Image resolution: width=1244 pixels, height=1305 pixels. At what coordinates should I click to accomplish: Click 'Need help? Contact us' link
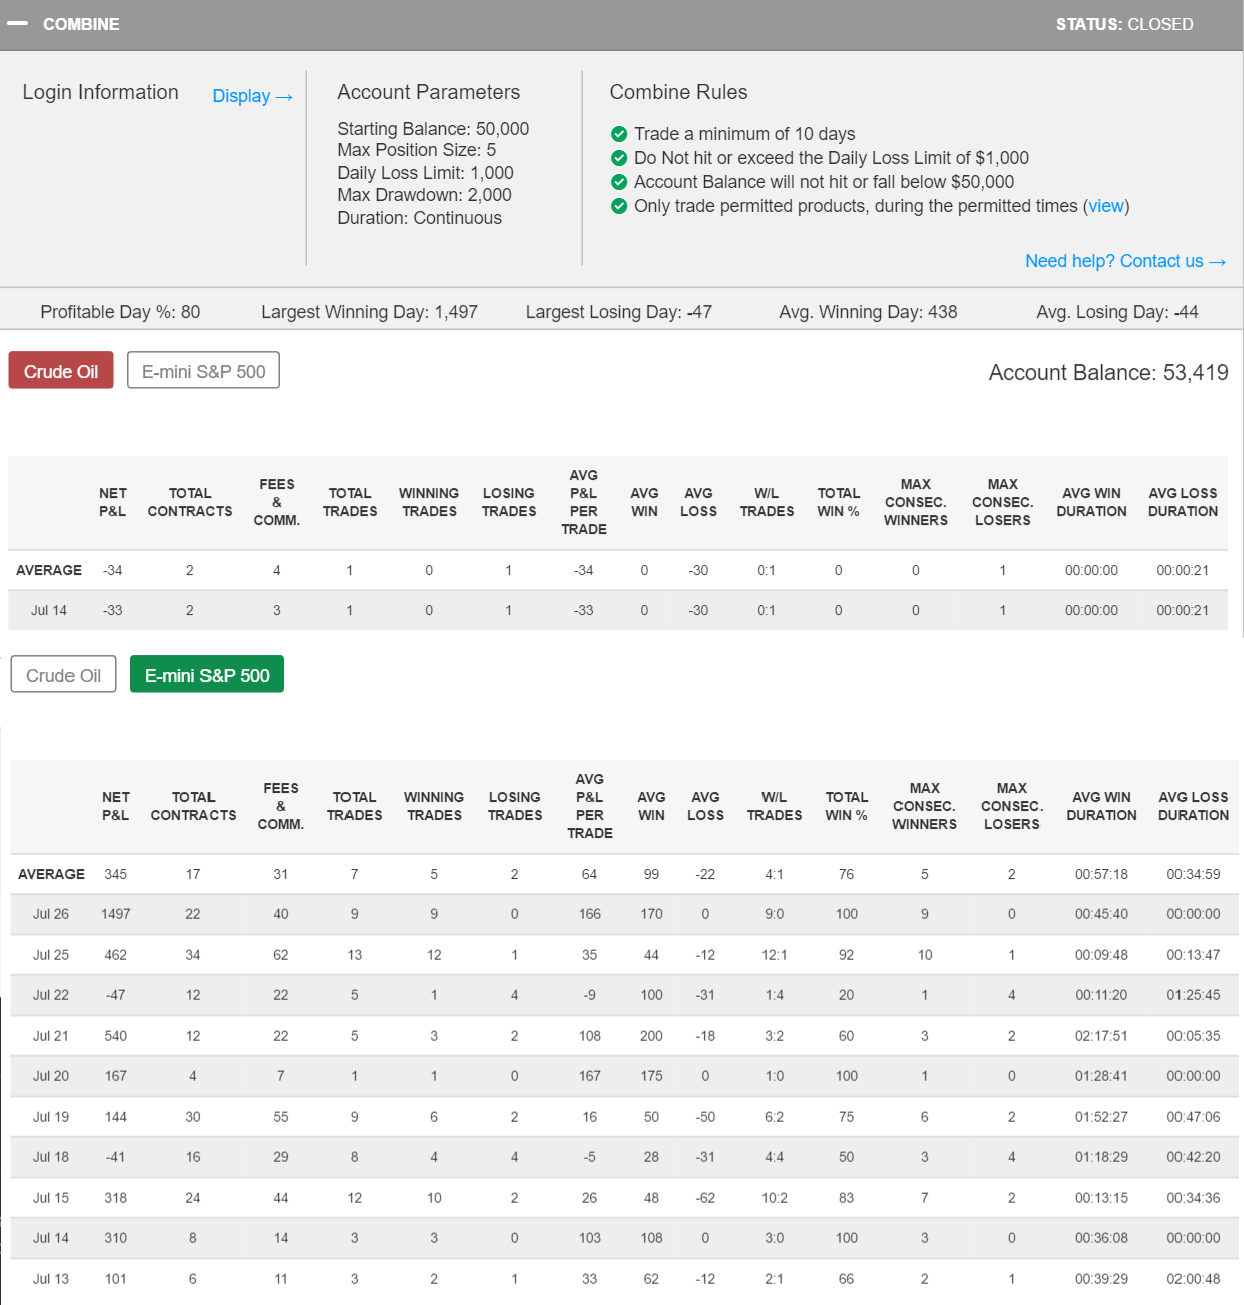pyautogui.click(x=1125, y=261)
